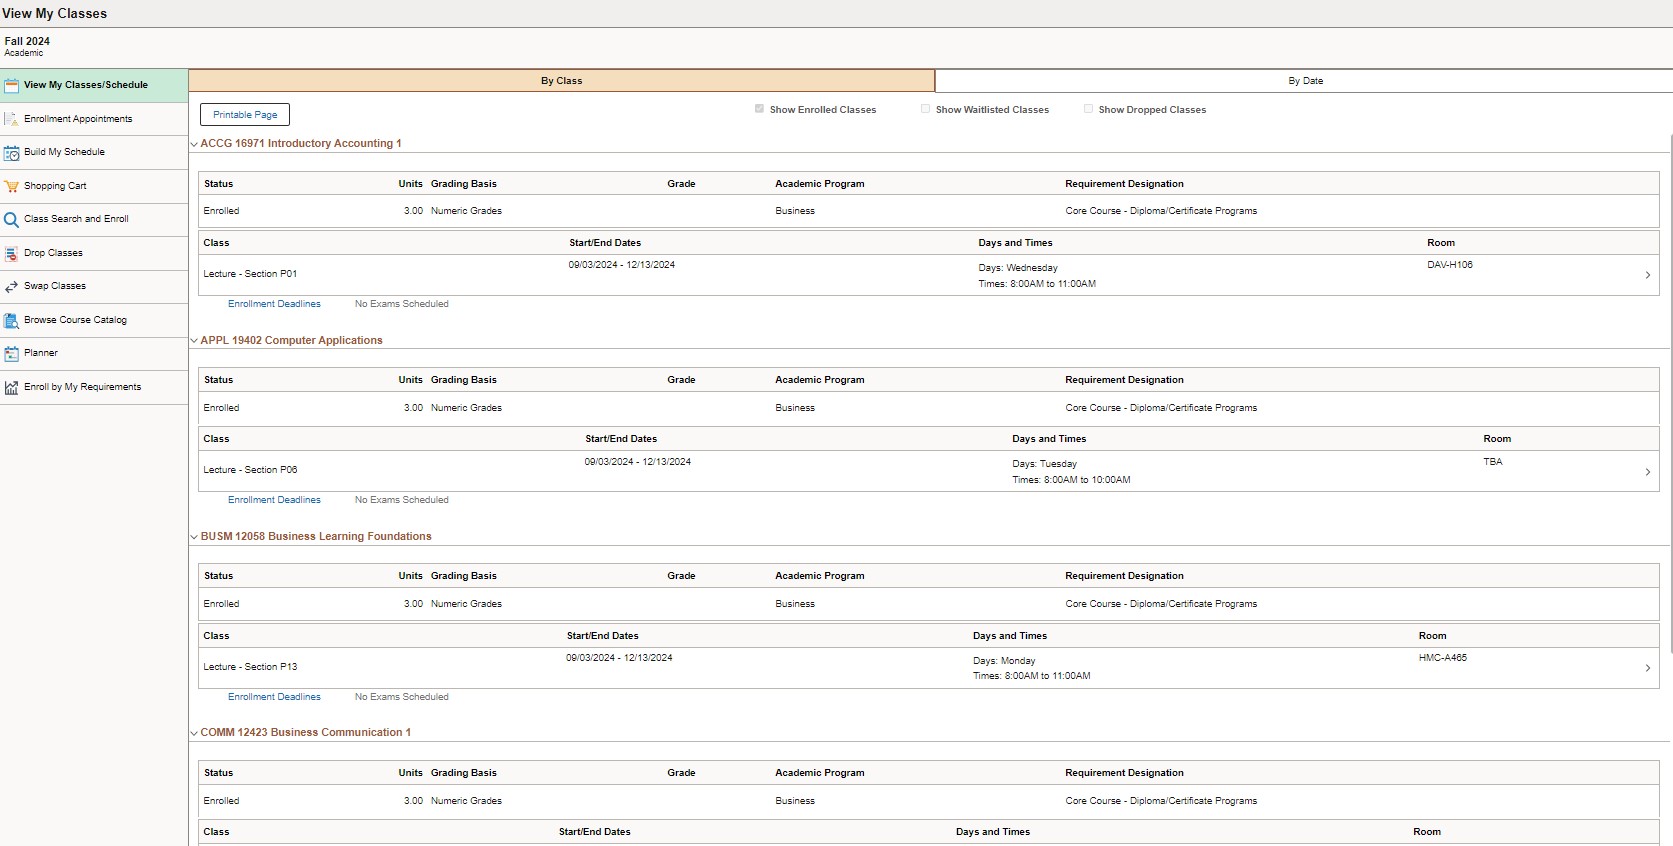
Task: Click the Enroll by My Requirements icon
Action: point(12,388)
